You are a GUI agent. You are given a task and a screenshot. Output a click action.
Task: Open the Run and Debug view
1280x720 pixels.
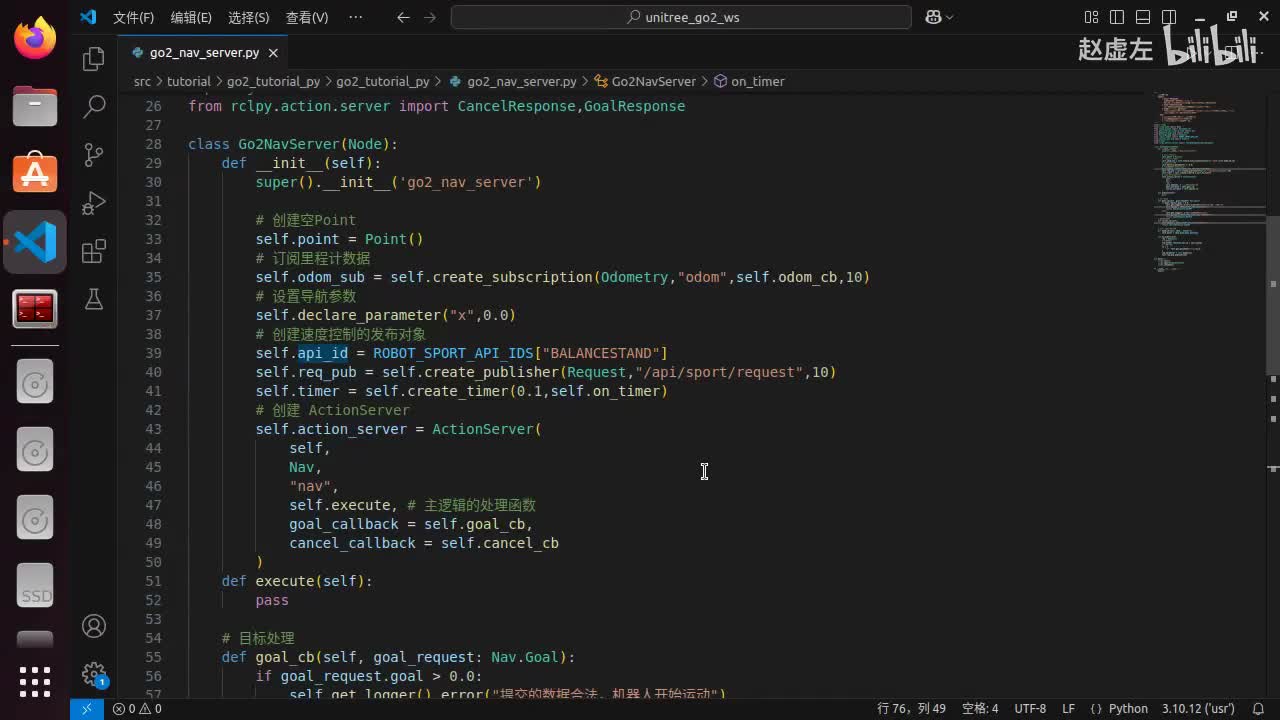(x=94, y=203)
